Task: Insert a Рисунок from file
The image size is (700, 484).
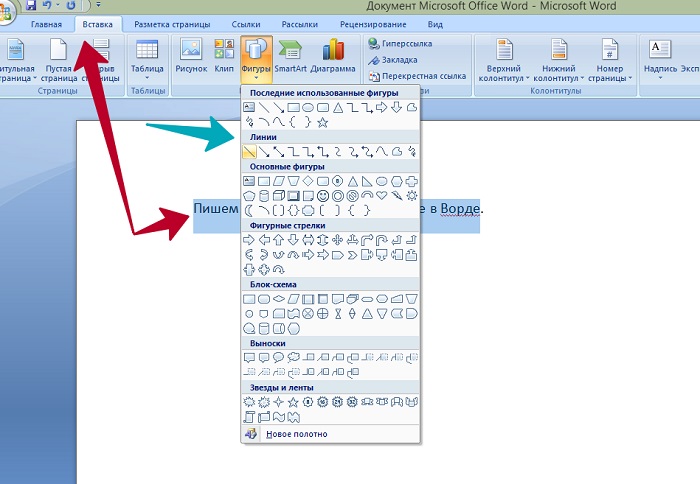Action: tap(191, 56)
